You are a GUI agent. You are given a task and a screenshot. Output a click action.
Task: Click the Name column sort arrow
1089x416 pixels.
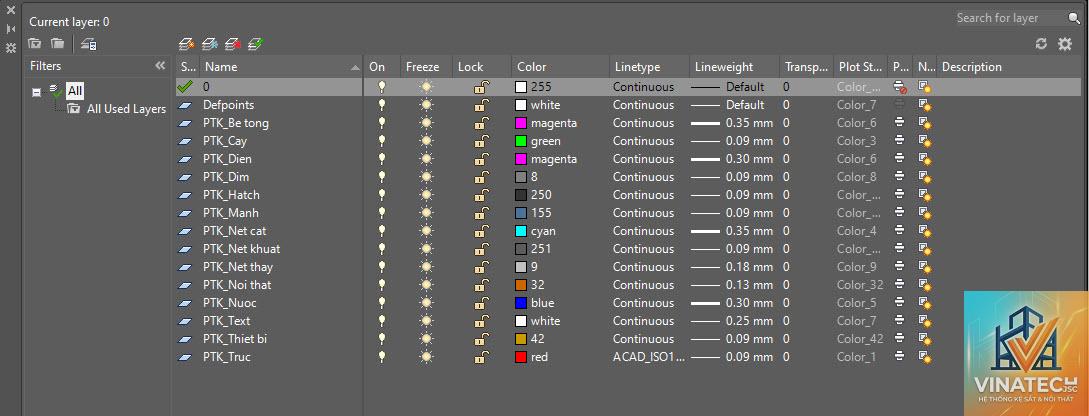coord(356,67)
